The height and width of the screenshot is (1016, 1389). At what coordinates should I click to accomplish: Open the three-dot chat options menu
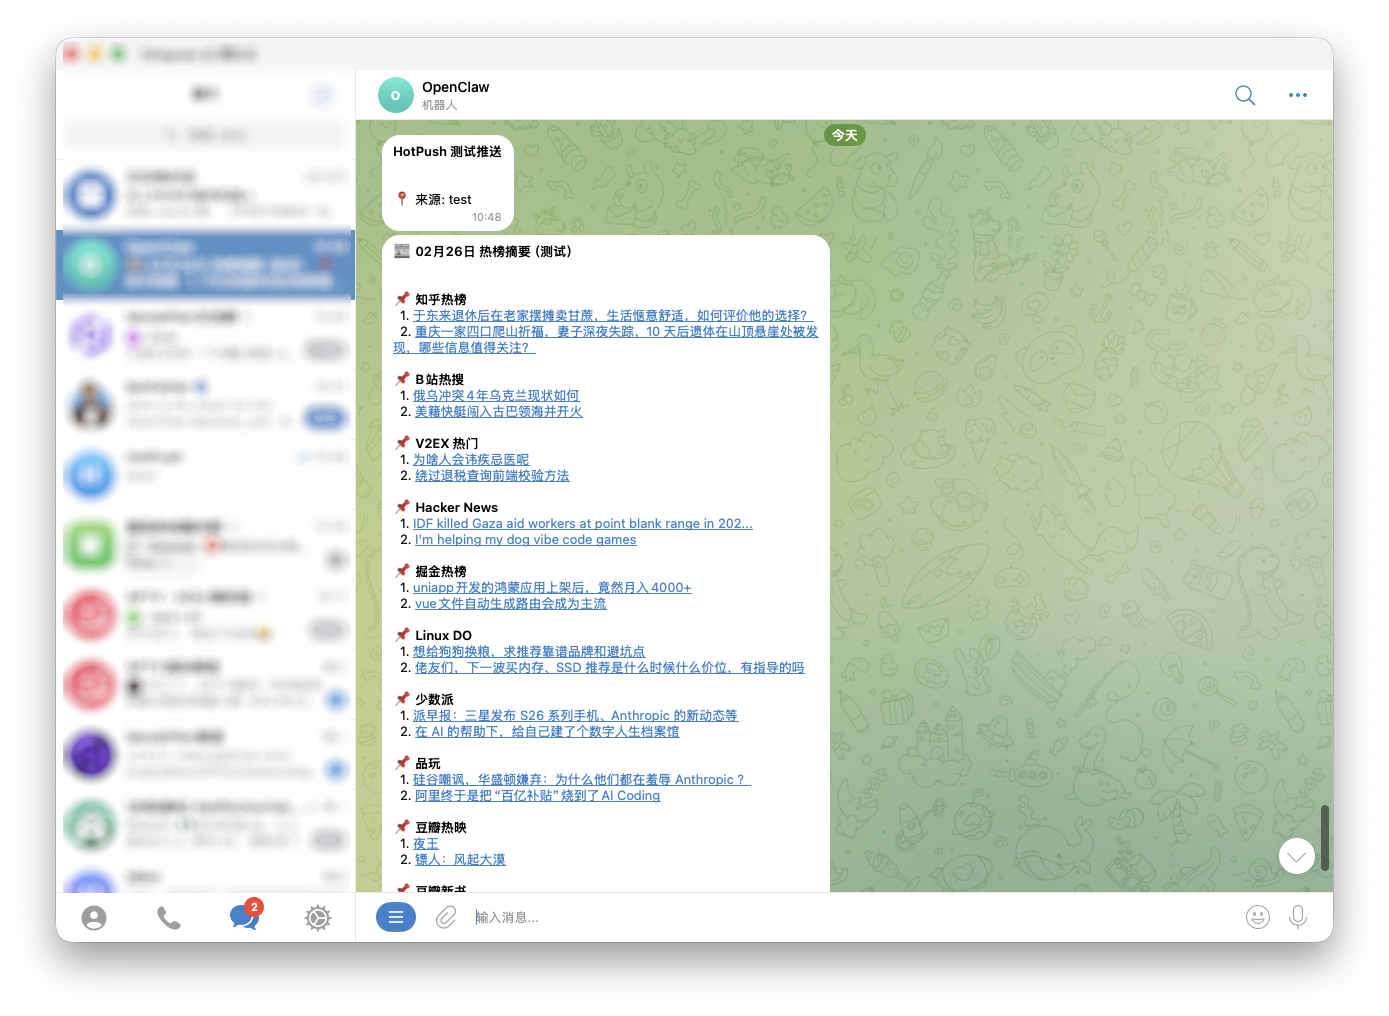(x=1297, y=94)
